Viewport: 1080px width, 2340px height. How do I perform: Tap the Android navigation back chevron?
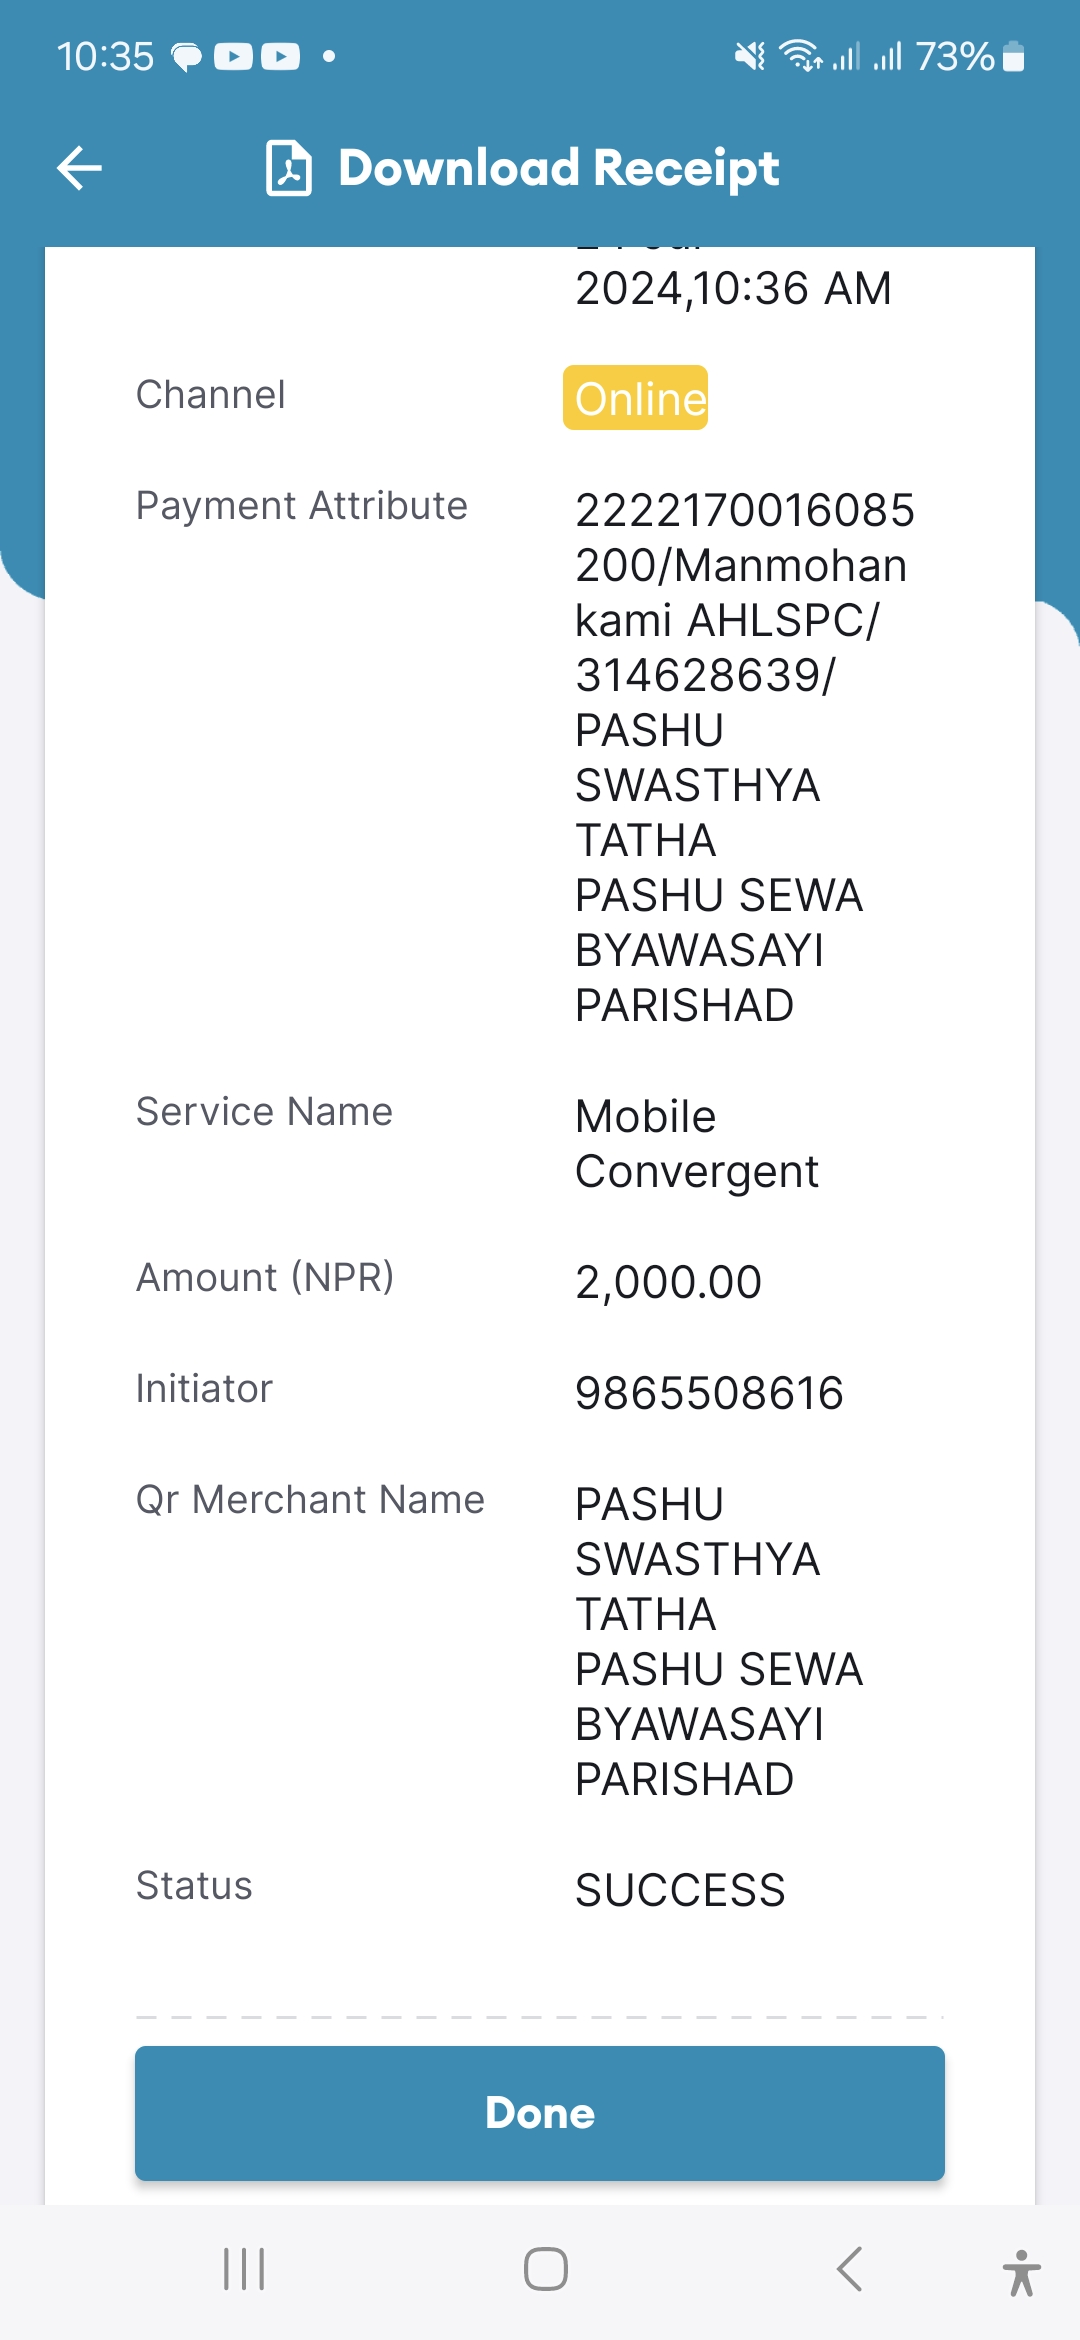(x=849, y=2269)
